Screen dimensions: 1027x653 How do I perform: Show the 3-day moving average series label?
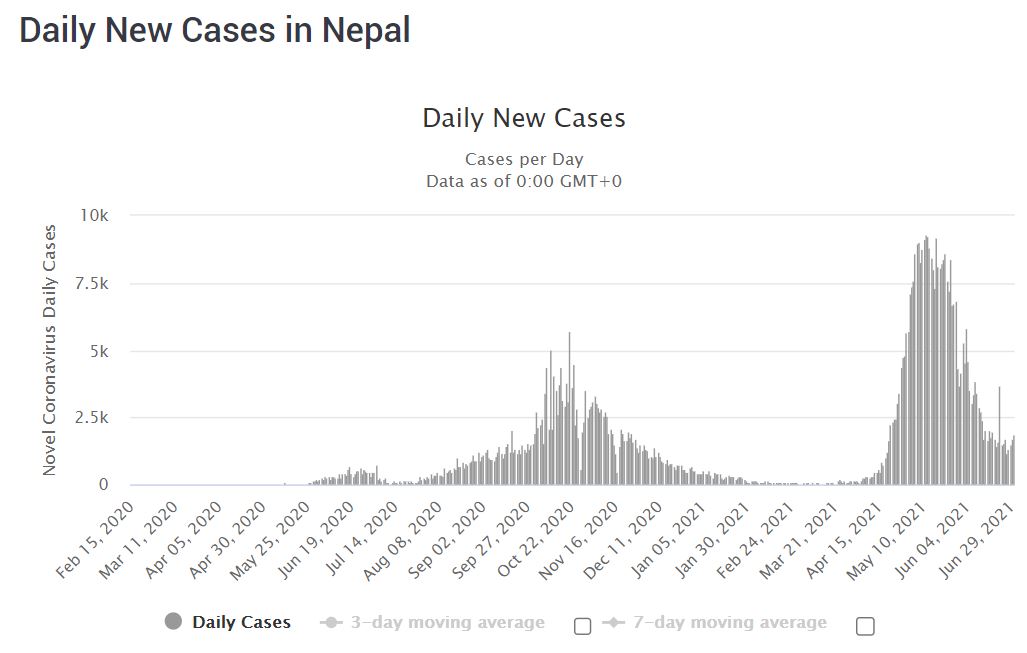coord(447,623)
